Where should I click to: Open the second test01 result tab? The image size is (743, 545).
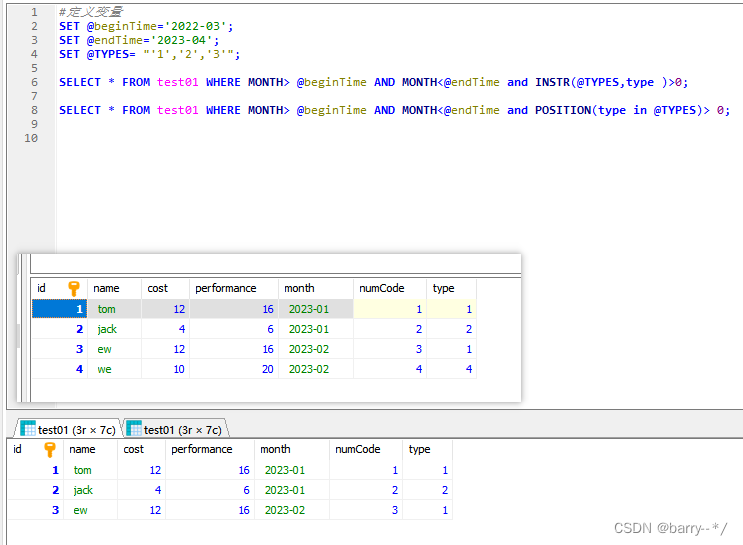[175, 429]
